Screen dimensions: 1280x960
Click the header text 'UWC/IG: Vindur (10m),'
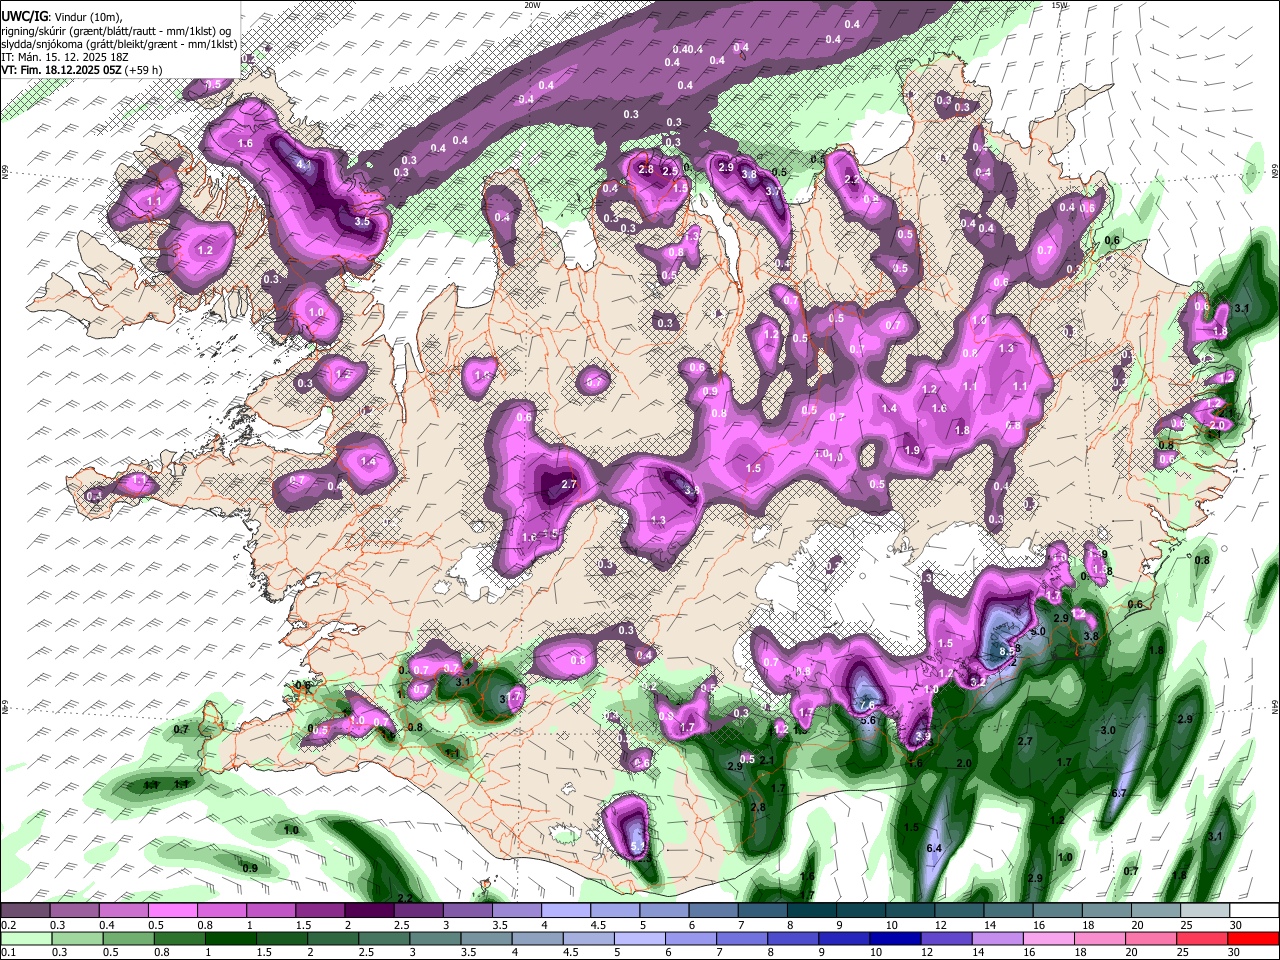pos(61,17)
